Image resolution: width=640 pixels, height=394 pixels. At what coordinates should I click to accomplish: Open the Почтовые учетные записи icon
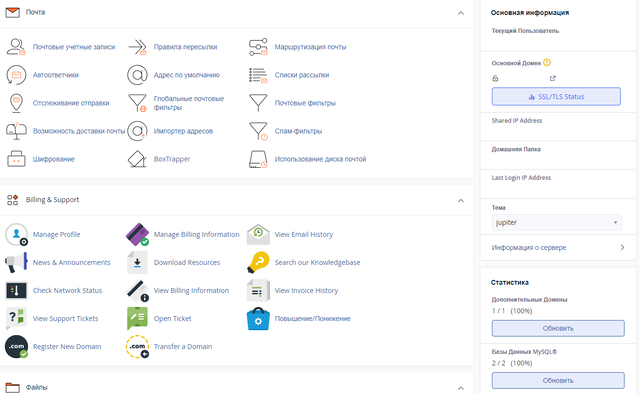(x=16, y=47)
